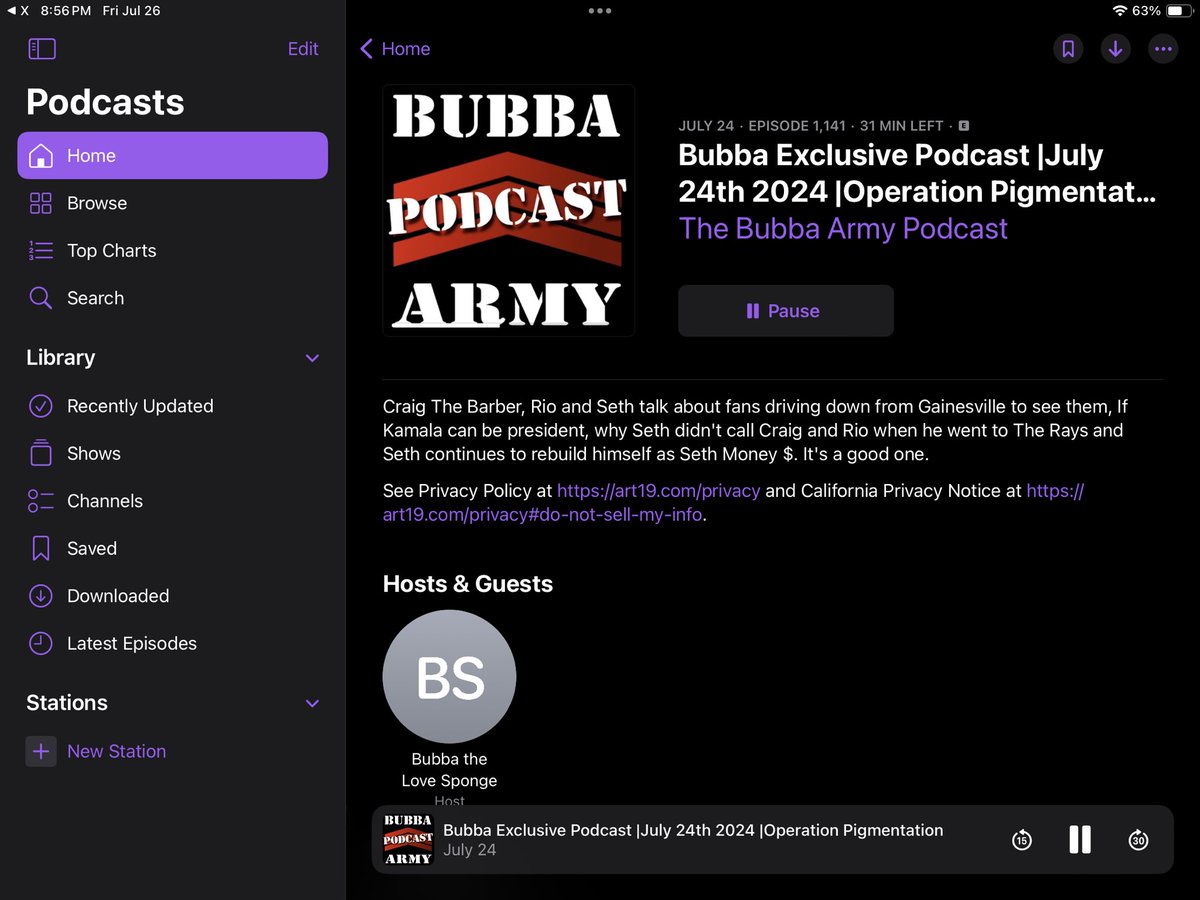Tap Edit in the sidebar header
Image resolution: width=1200 pixels, height=900 pixels.
coord(303,49)
